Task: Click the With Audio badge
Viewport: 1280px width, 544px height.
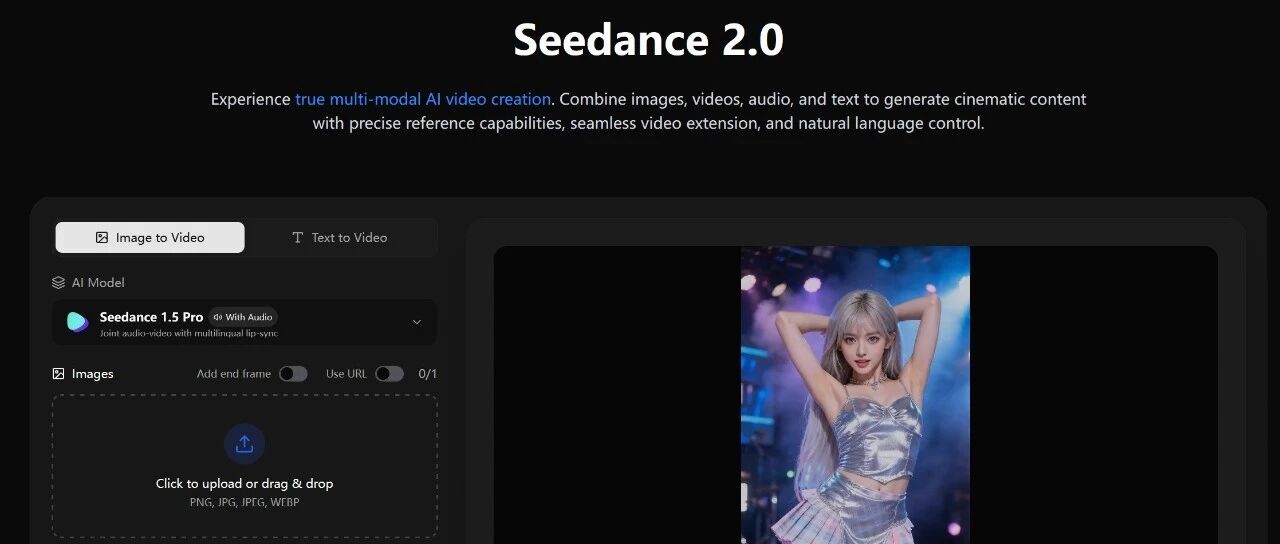Action: point(243,317)
